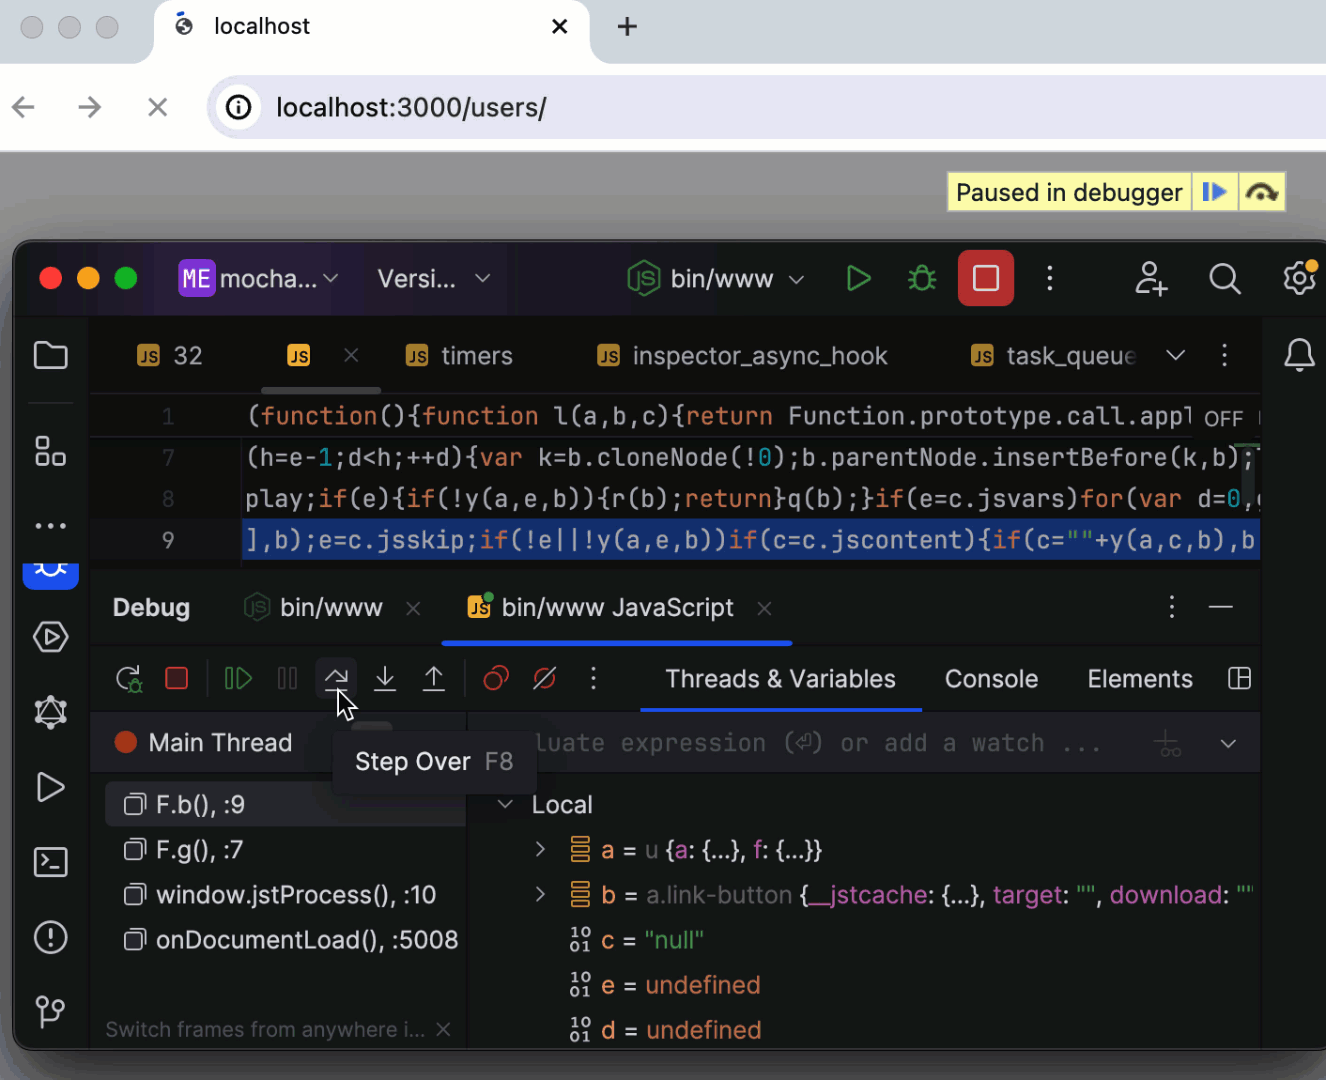Switch to the Console tab
This screenshot has width=1326, height=1080.
[x=990, y=678]
